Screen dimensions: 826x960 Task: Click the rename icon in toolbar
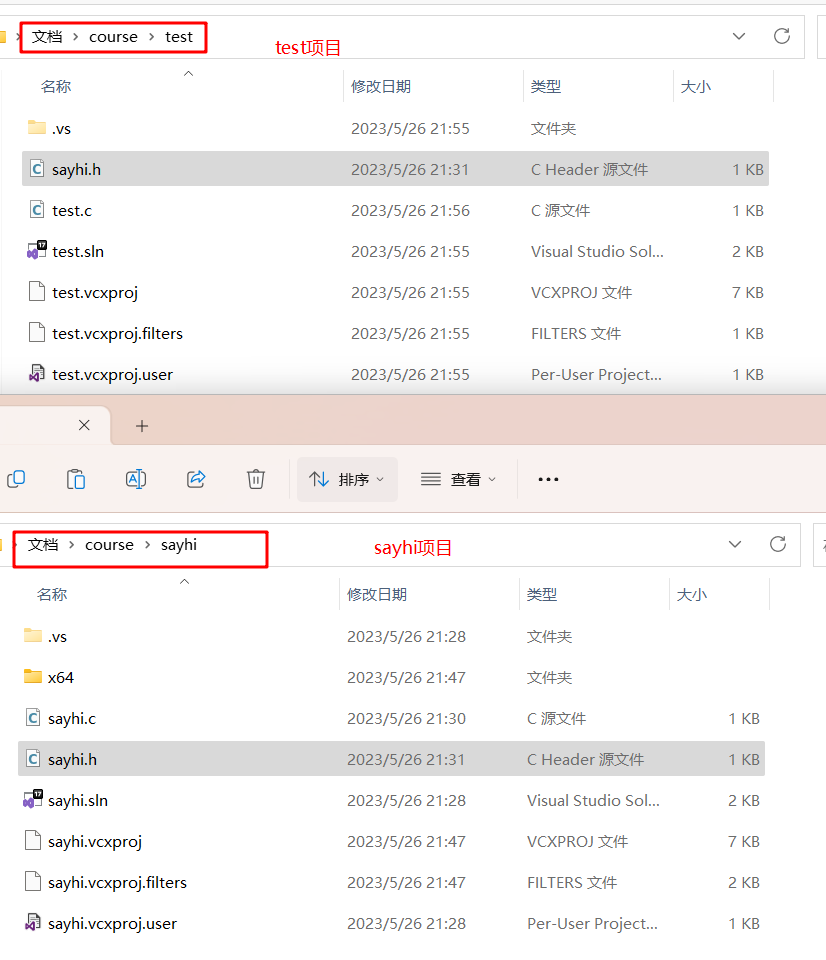[135, 479]
